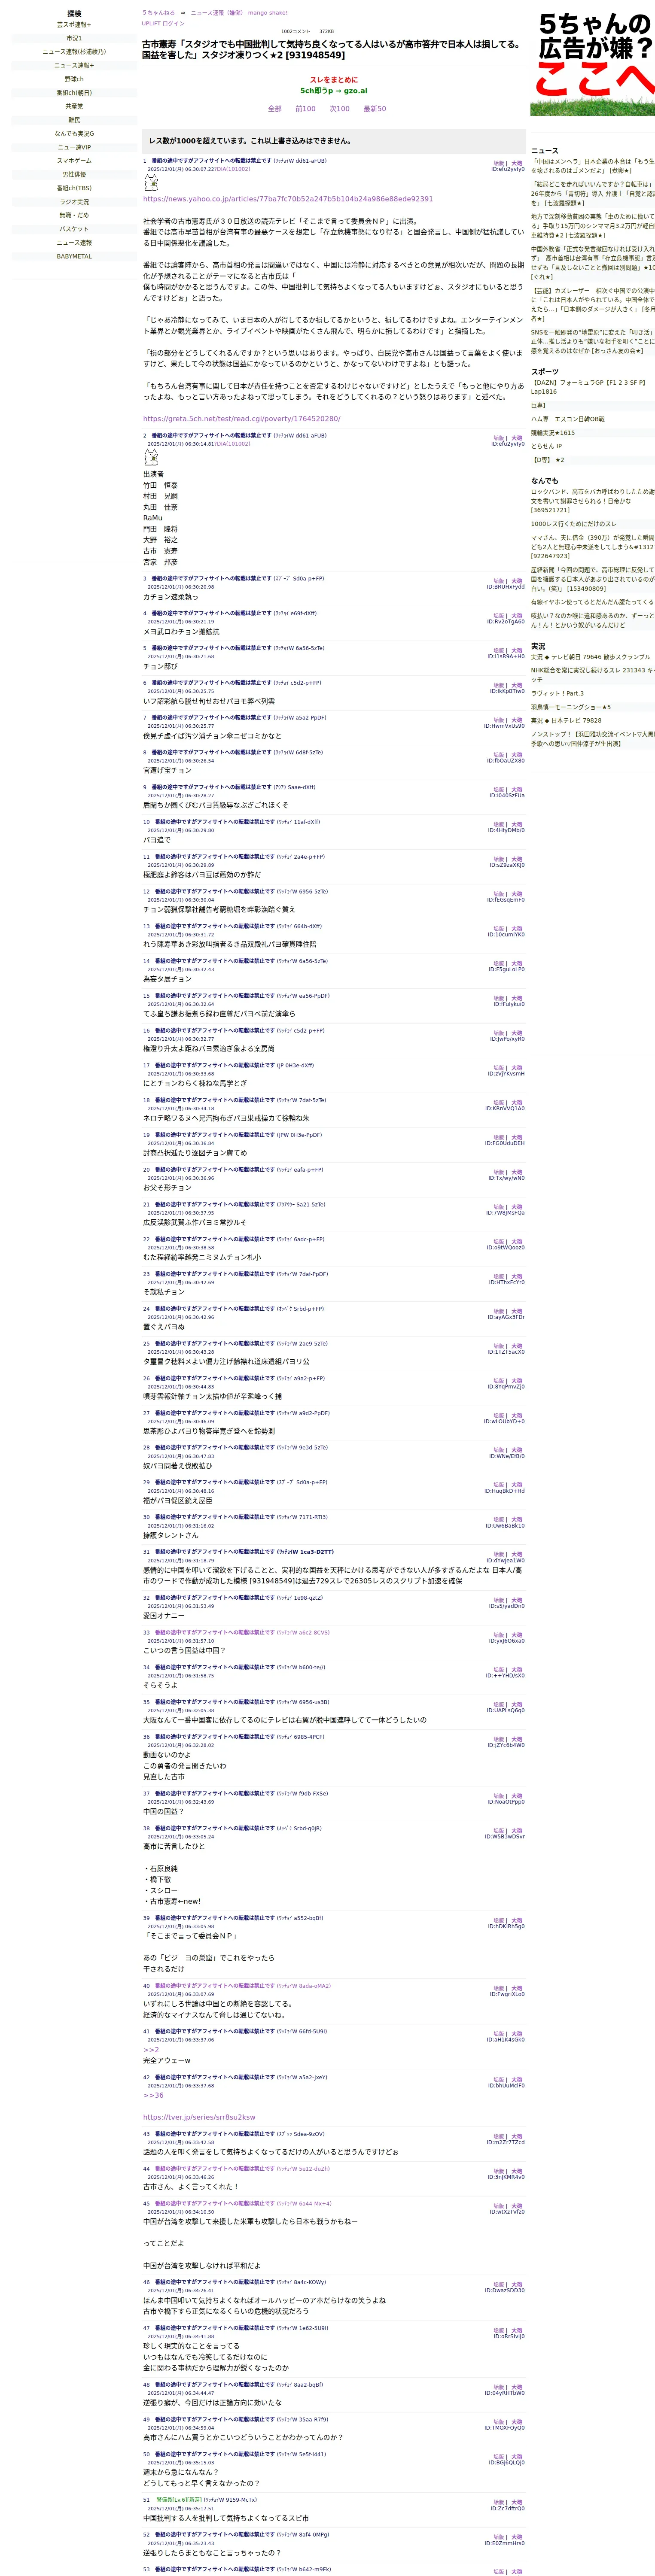Open 野球ch in left sidebar
Image resolution: width=655 pixels, height=2576 pixels.
coord(74,79)
